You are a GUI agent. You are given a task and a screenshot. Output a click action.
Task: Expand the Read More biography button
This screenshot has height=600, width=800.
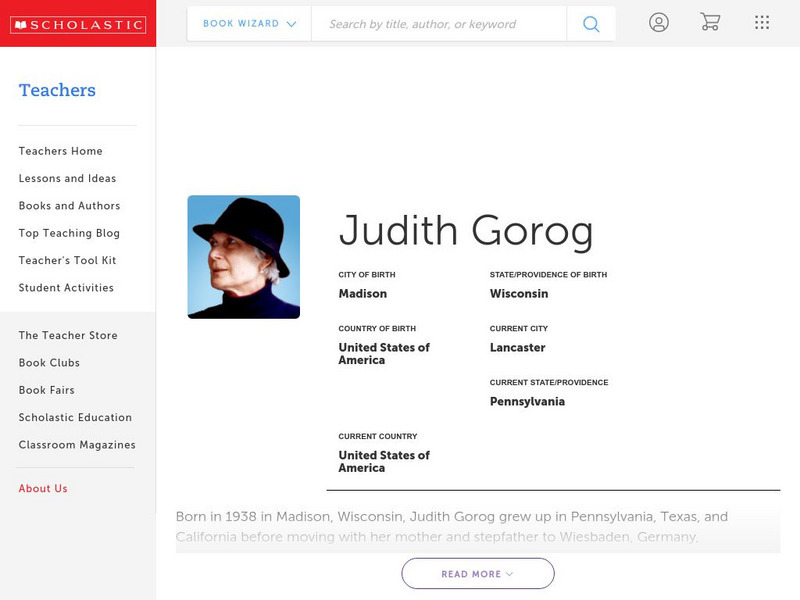[x=478, y=574]
